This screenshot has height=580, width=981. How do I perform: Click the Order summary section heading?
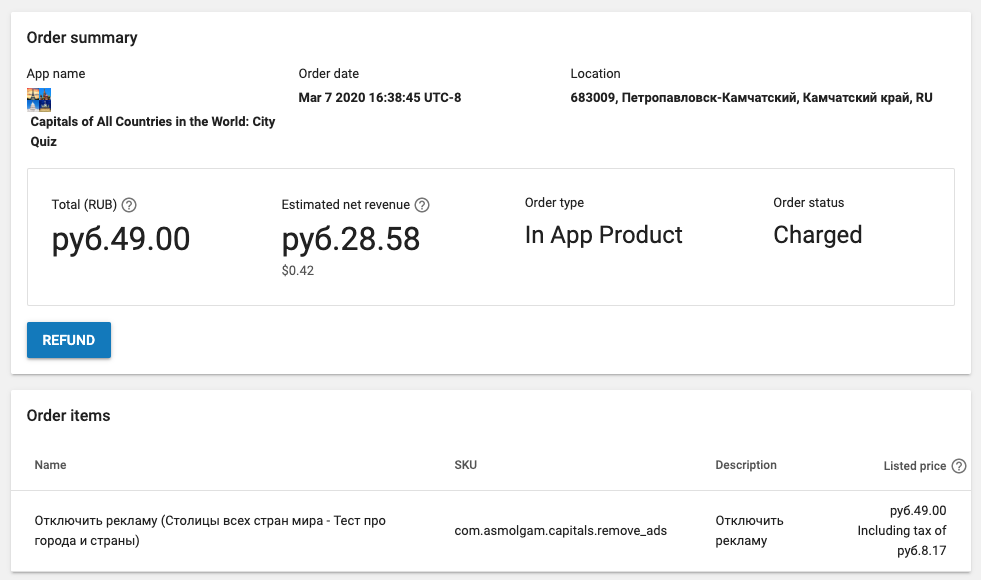(82, 38)
